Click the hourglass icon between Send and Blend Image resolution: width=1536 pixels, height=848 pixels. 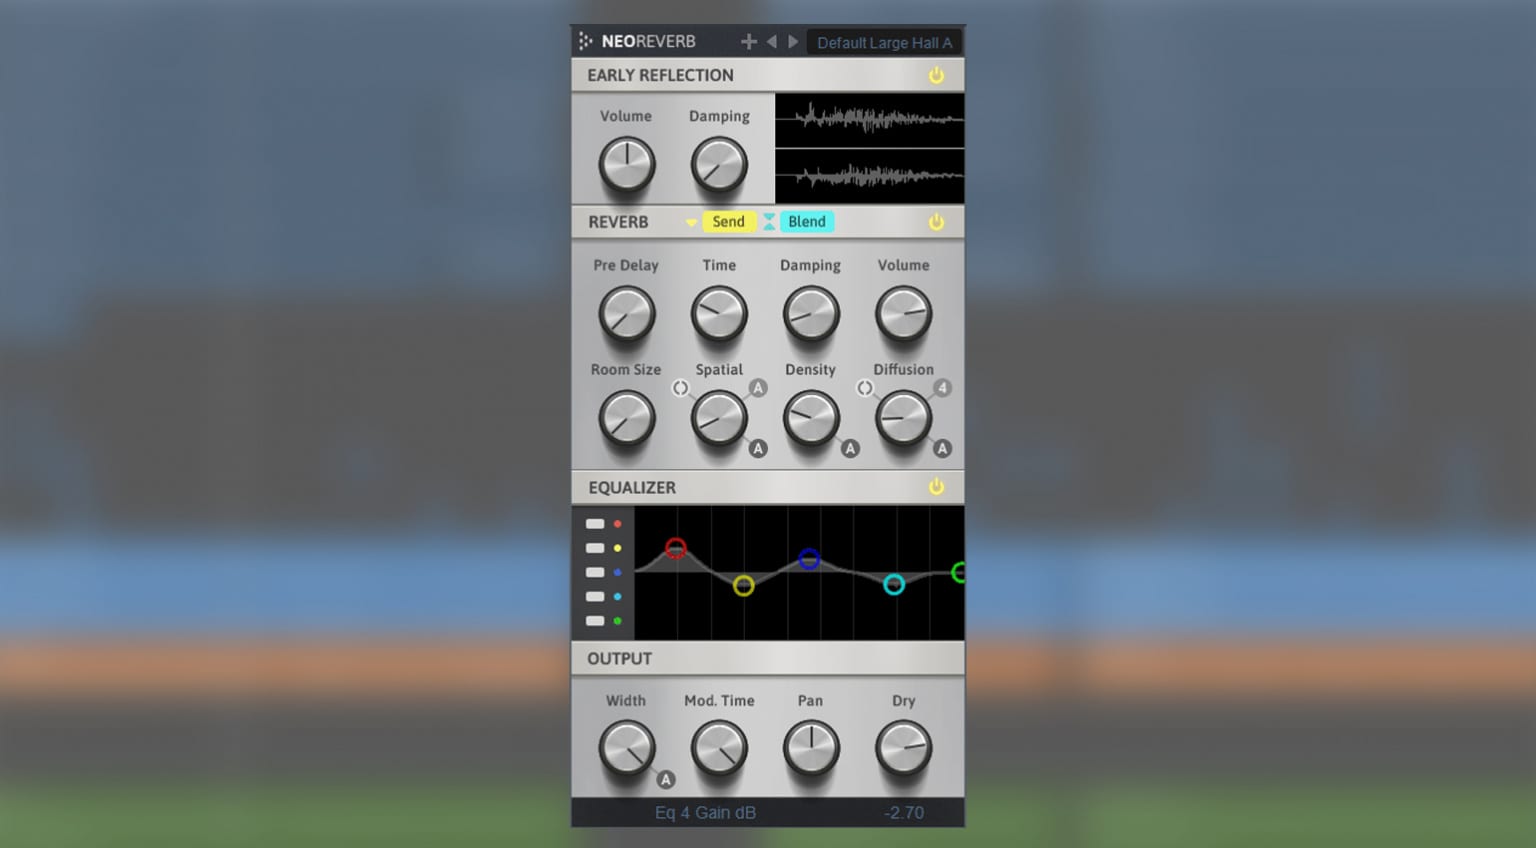(768, 221)
